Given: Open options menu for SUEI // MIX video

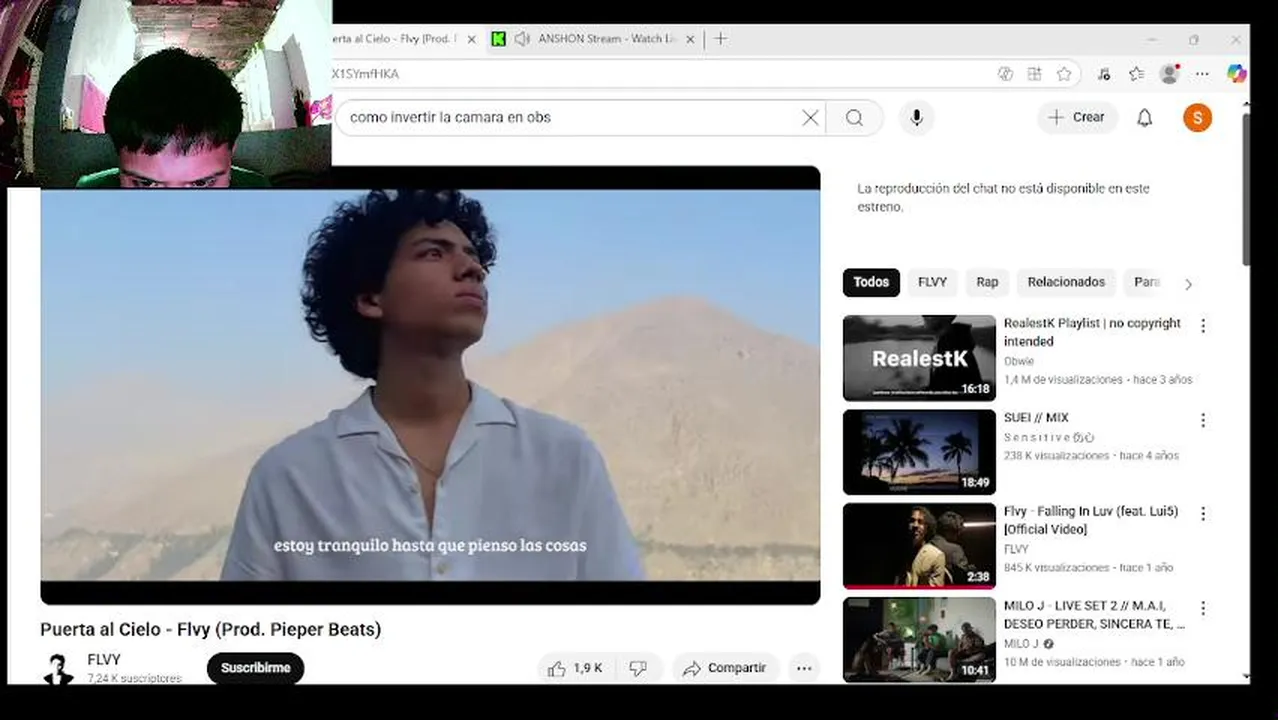Looking at the screenshot, I should click(x=1203, y=420).
